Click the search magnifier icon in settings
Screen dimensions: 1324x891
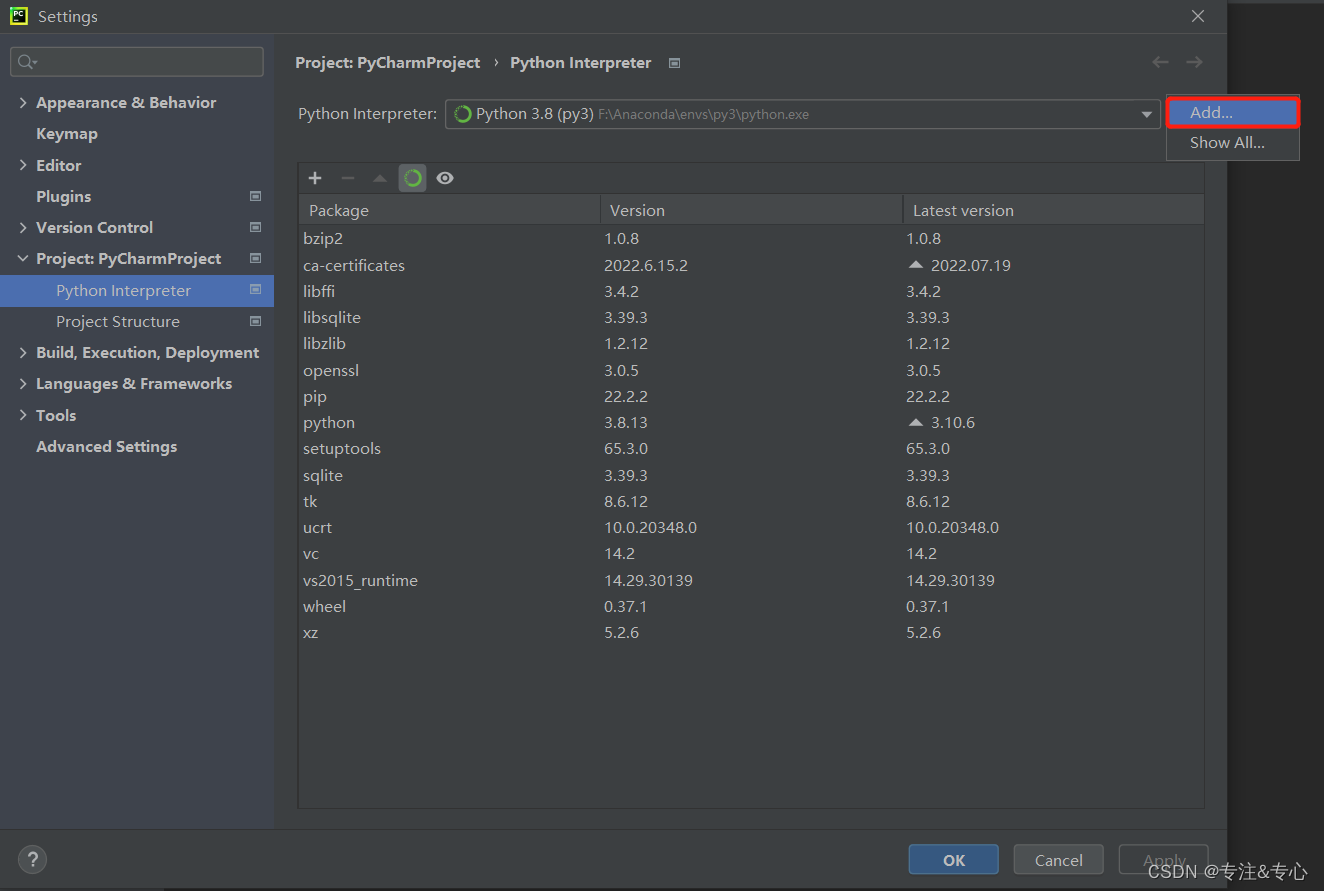point(26,62)
